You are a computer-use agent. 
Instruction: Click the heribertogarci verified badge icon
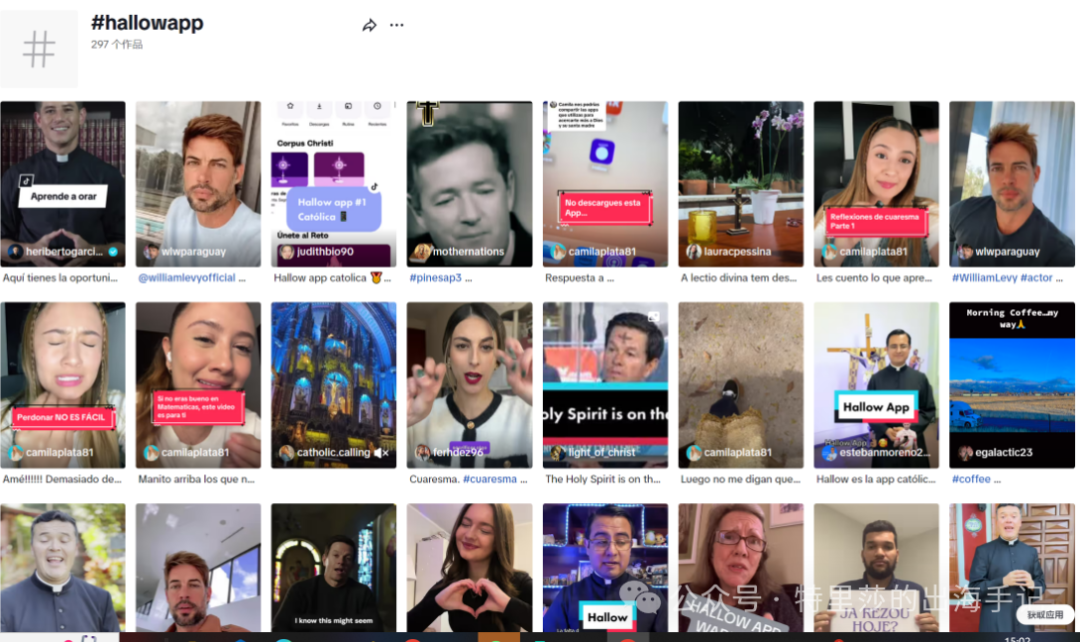(113, 252)
